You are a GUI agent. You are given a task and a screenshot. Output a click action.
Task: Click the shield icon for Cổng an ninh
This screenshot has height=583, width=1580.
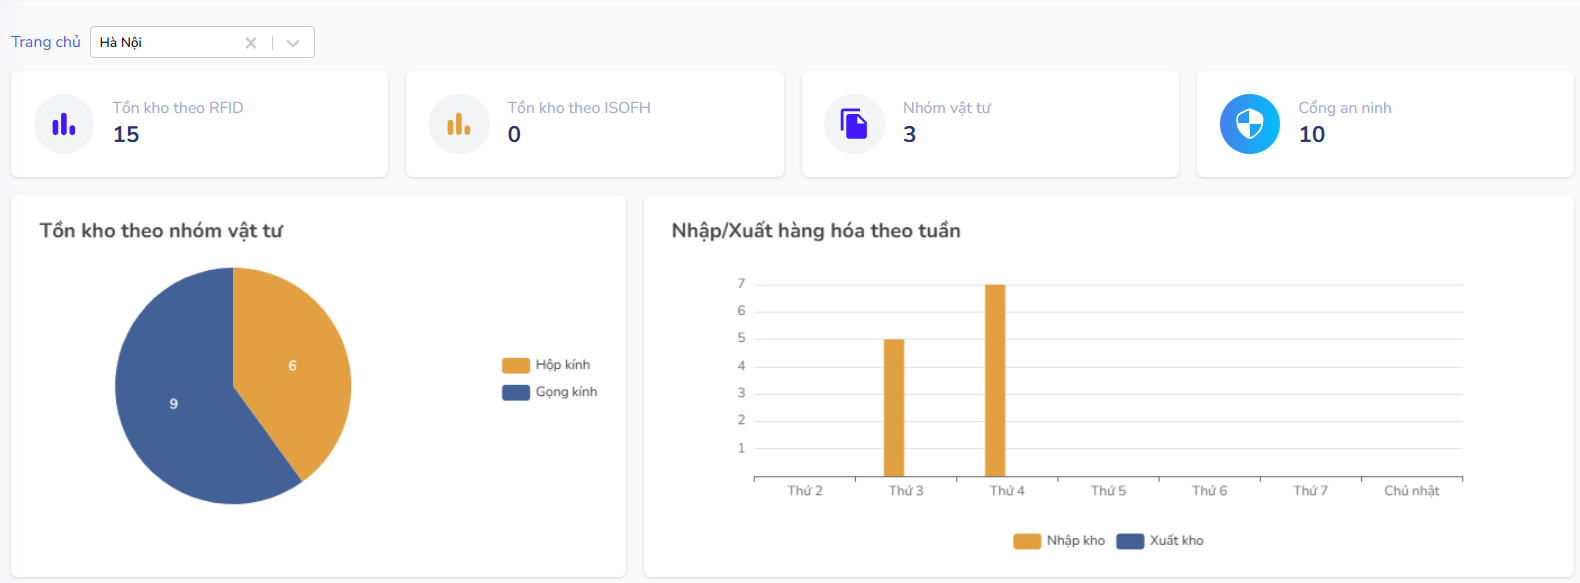tap(1249, 124)
